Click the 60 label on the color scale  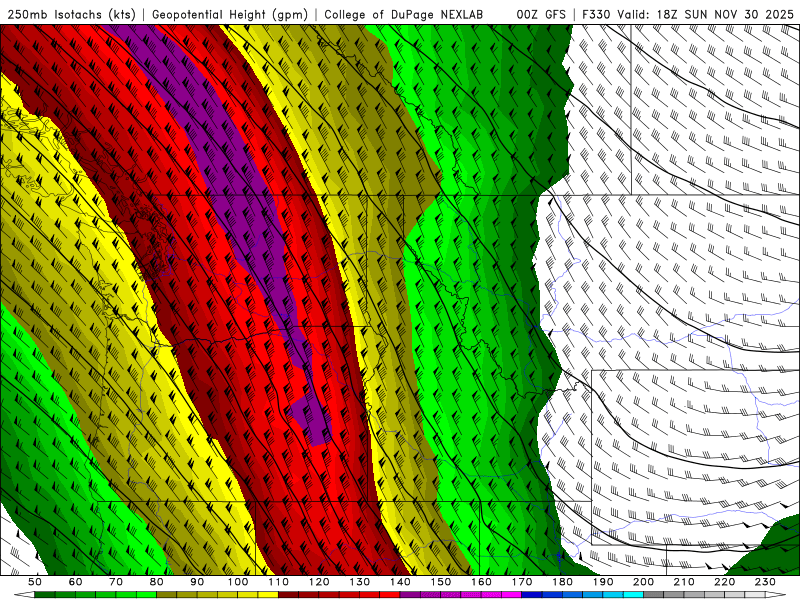[75, 582]
